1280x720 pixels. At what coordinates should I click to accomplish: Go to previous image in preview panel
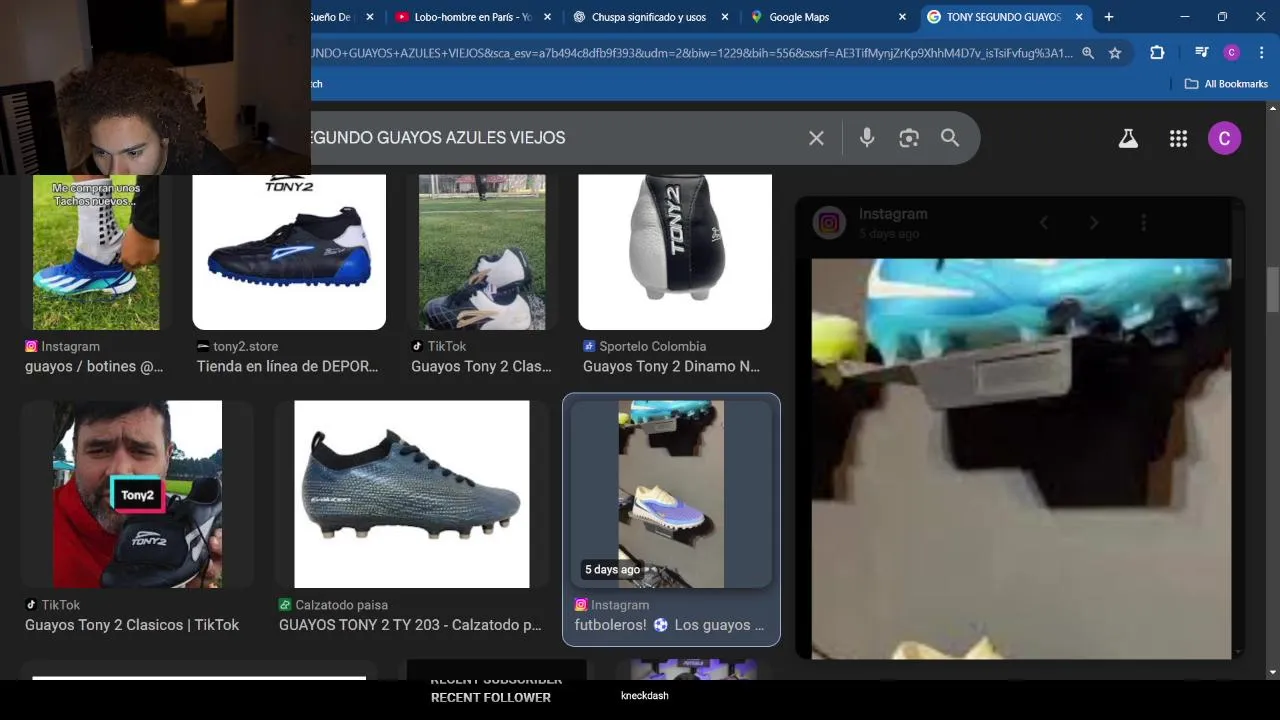click(x=1044, y=223)
